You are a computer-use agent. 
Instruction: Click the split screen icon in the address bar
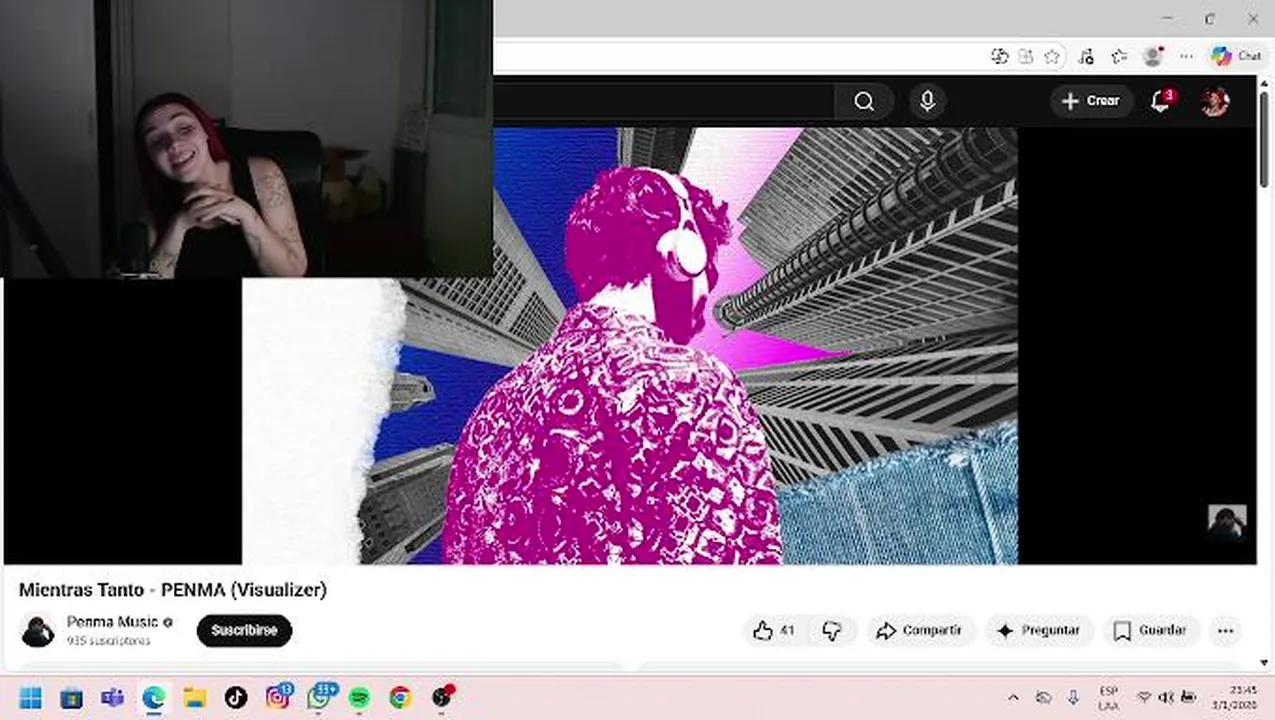(1026, 57)
